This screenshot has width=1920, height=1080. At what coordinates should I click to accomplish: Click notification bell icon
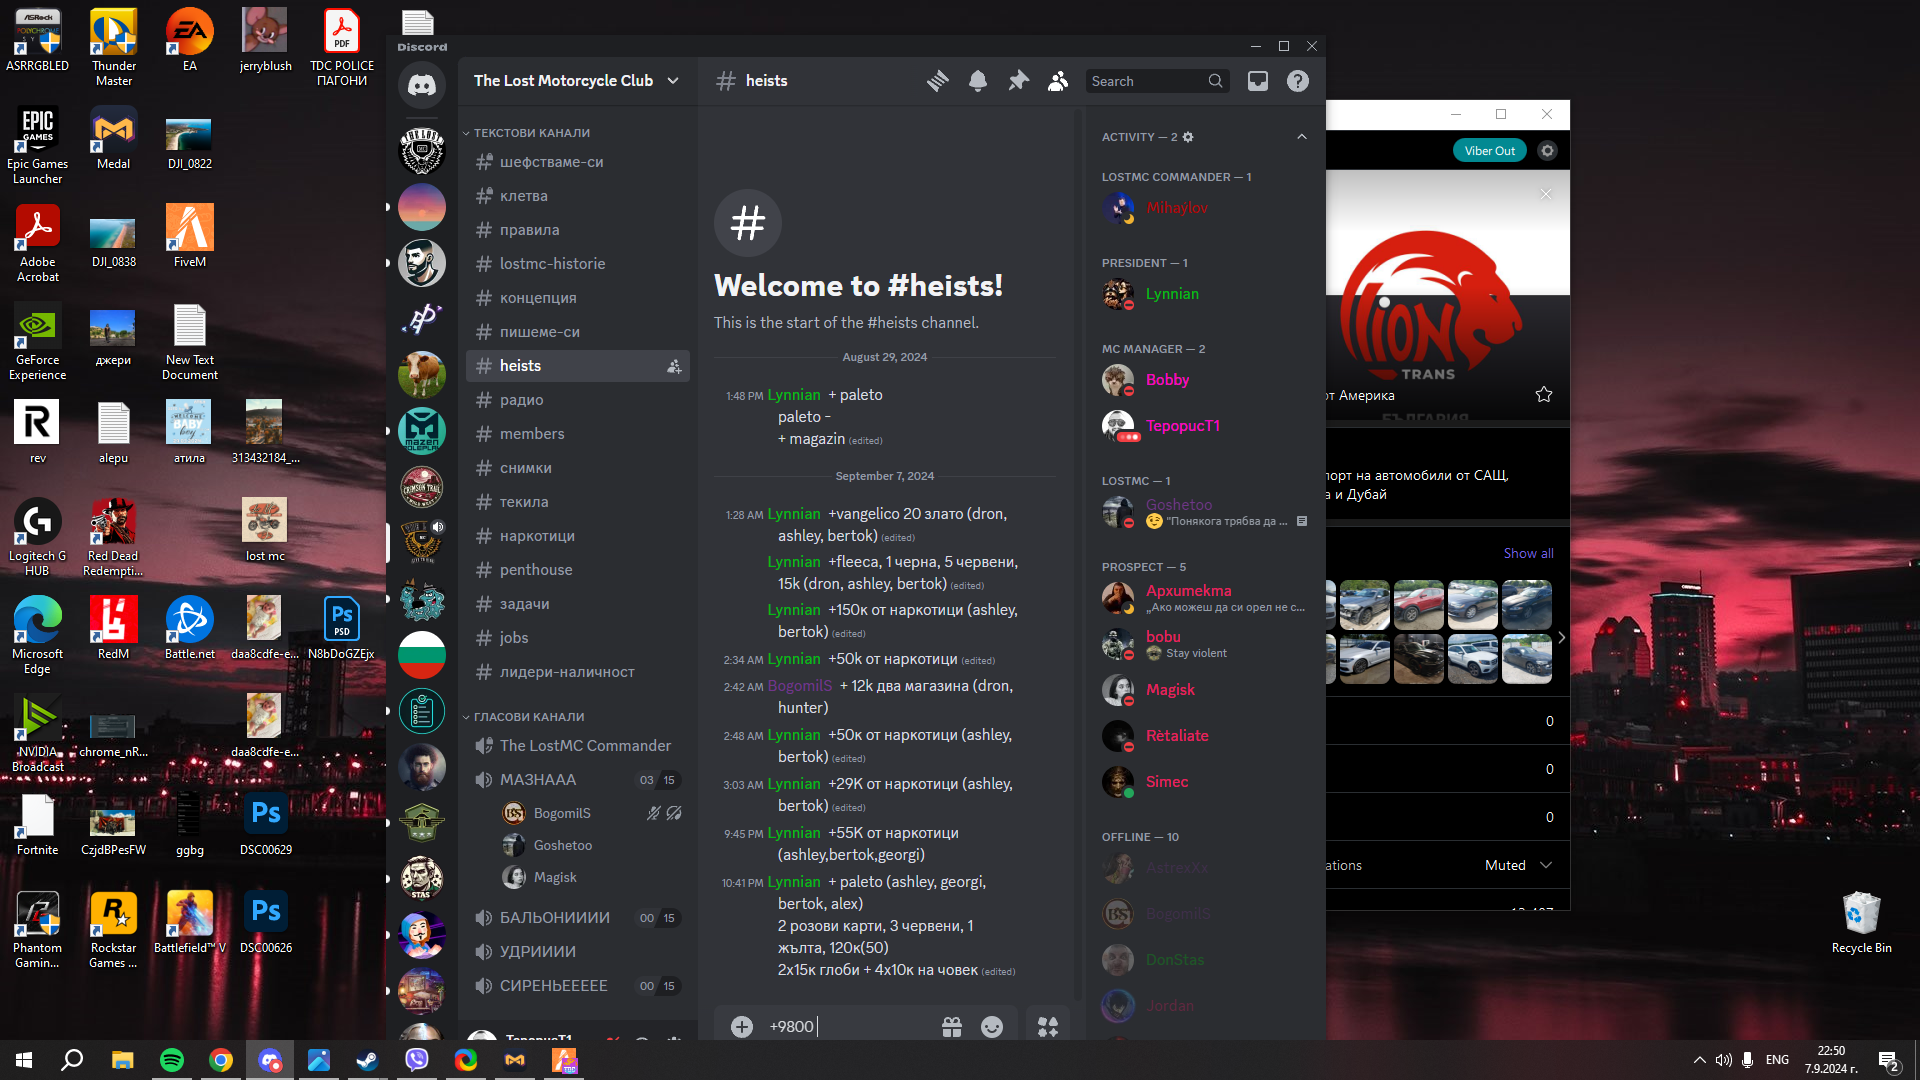(x=977, y=81)
